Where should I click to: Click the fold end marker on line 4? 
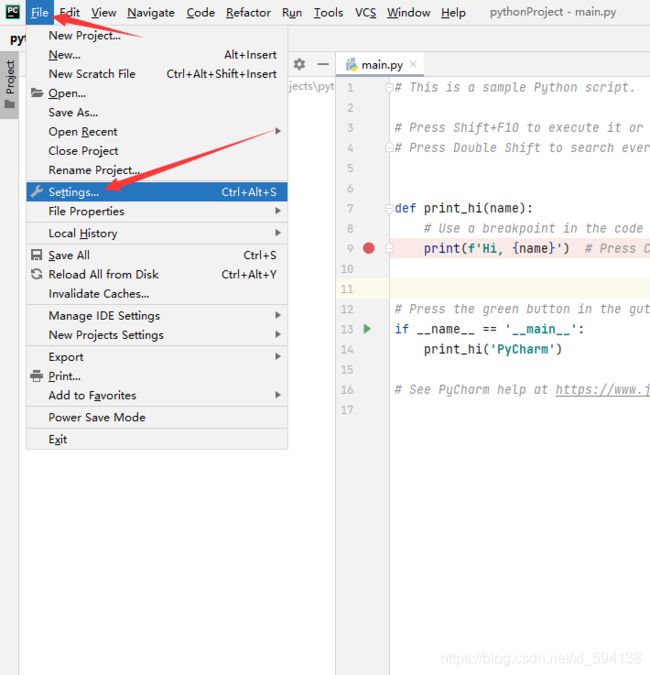tap(389, 148)
